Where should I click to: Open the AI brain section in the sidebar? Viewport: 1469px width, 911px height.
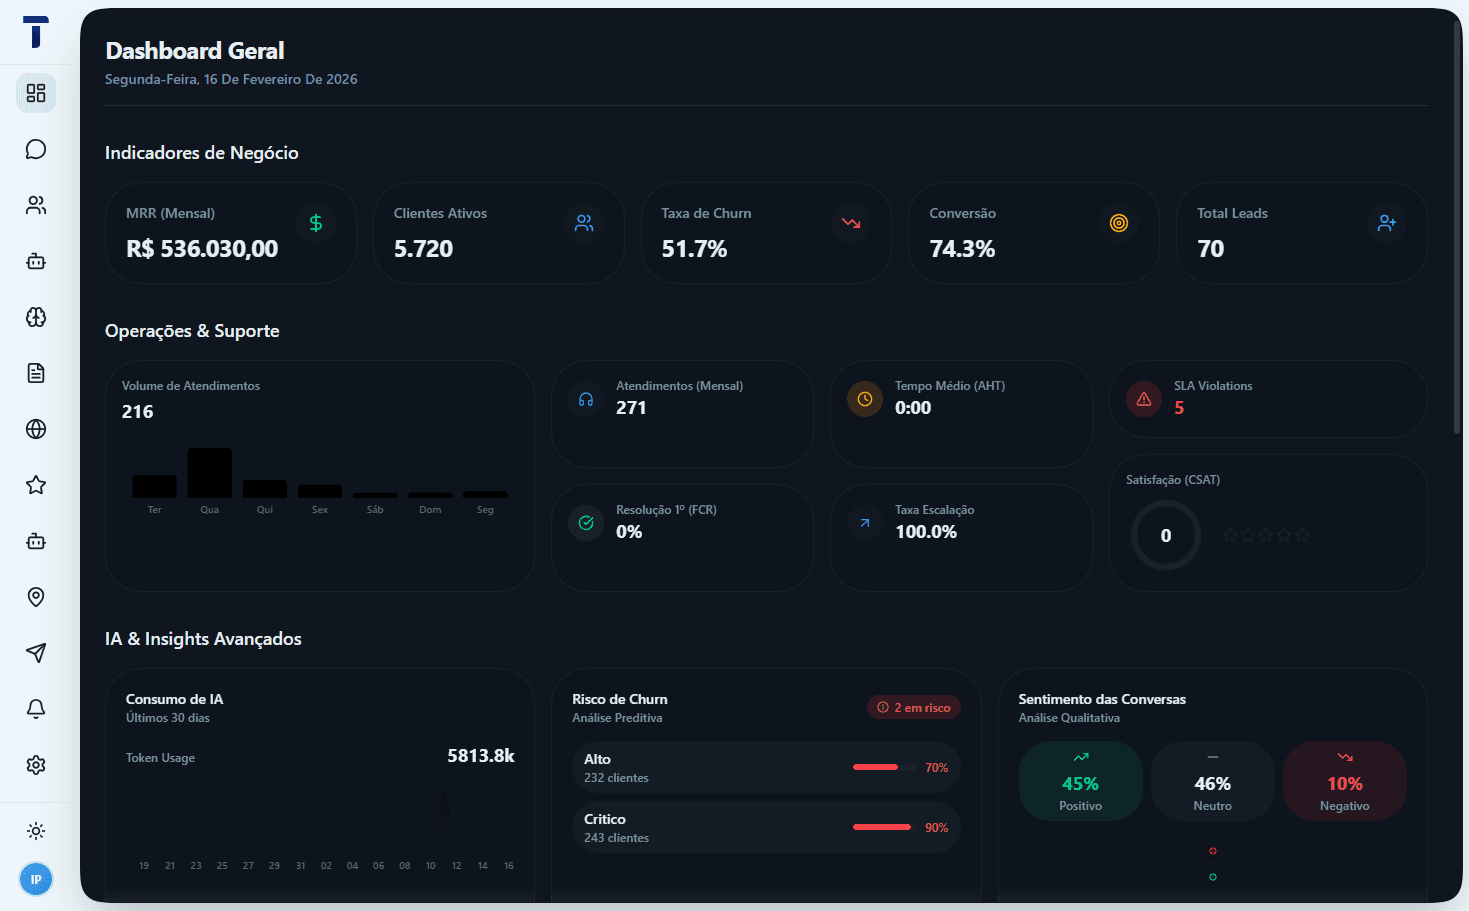click(36, 316)
